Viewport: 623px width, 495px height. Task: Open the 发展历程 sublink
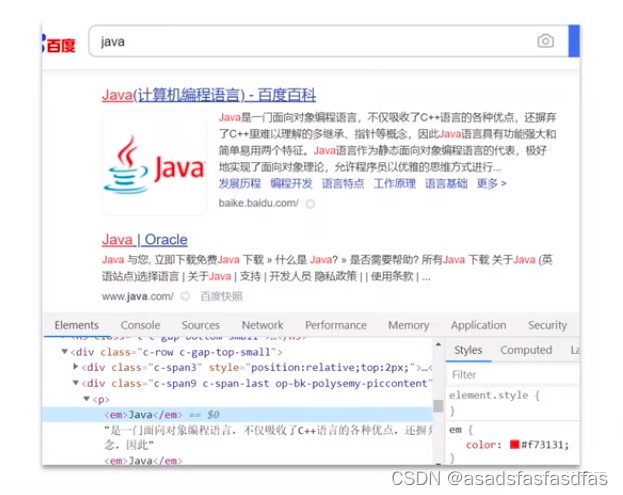240,183
